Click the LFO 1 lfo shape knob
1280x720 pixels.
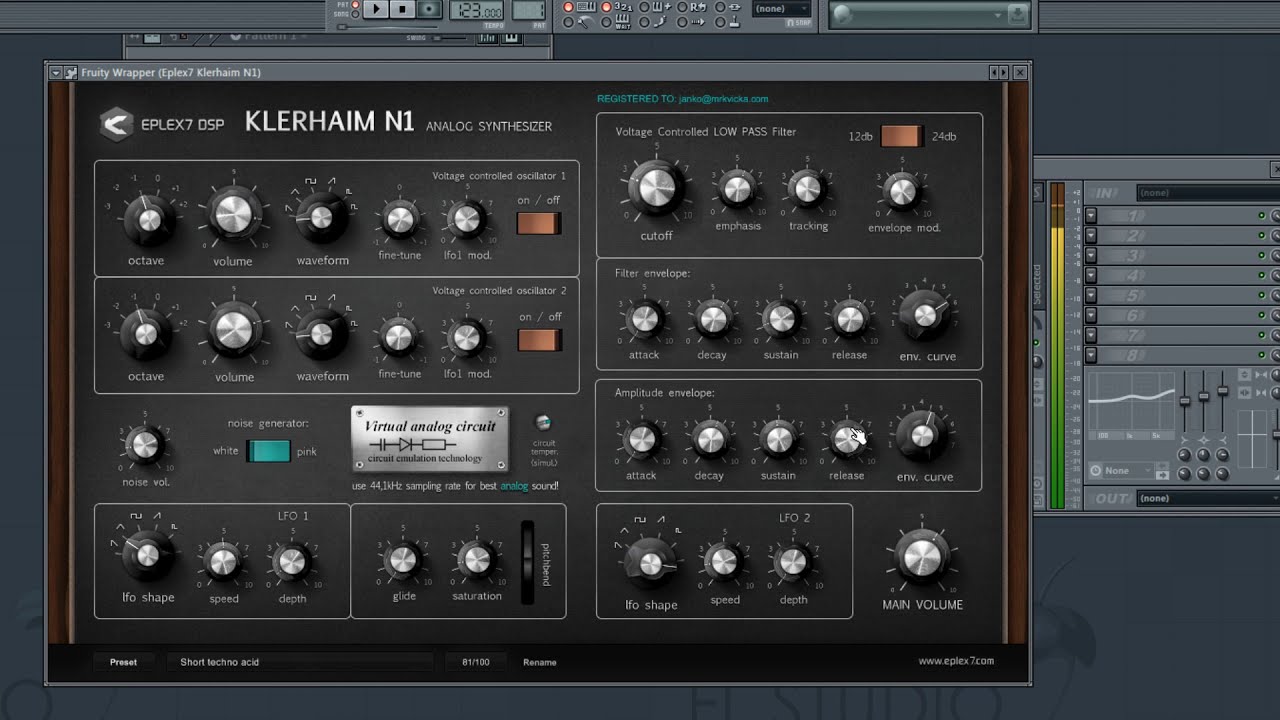148,553
